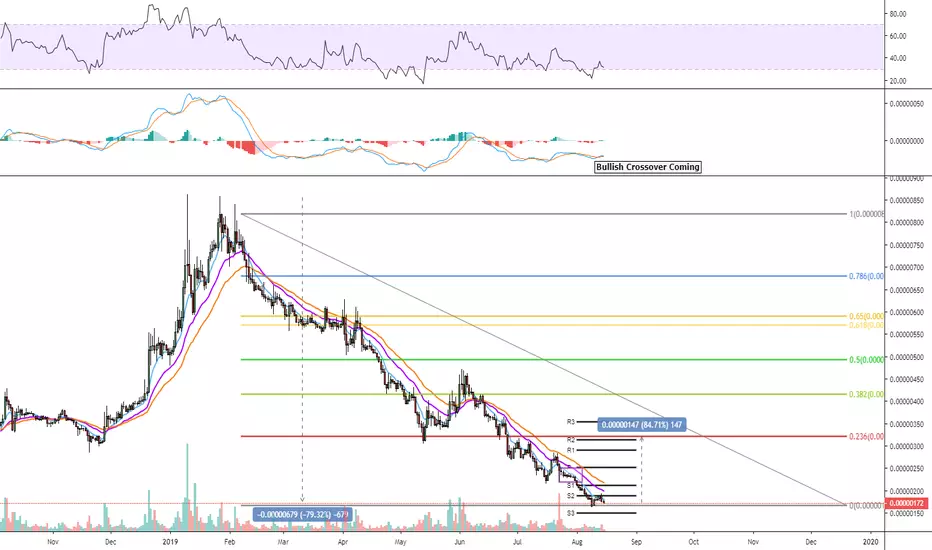Image resolution: width=932 pixels, height=550 pixels.
Task: Select the Fibonacci 0.382 level label
Action: pos(865,394)
